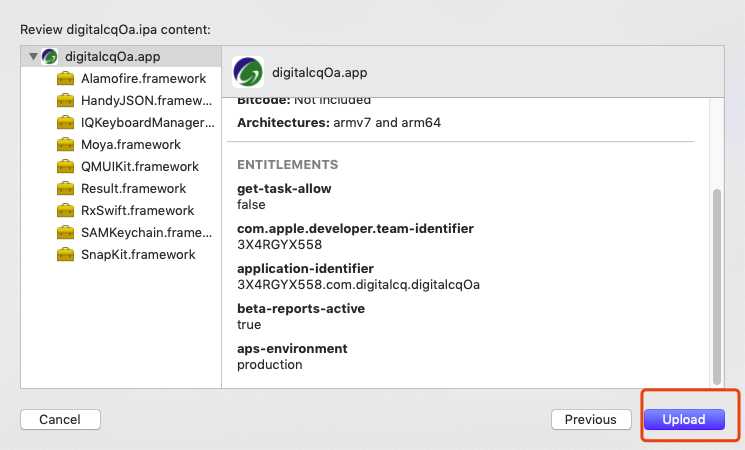Select digitalcqOa.app tree row label

pyautogui.click(x=113, y=57)
